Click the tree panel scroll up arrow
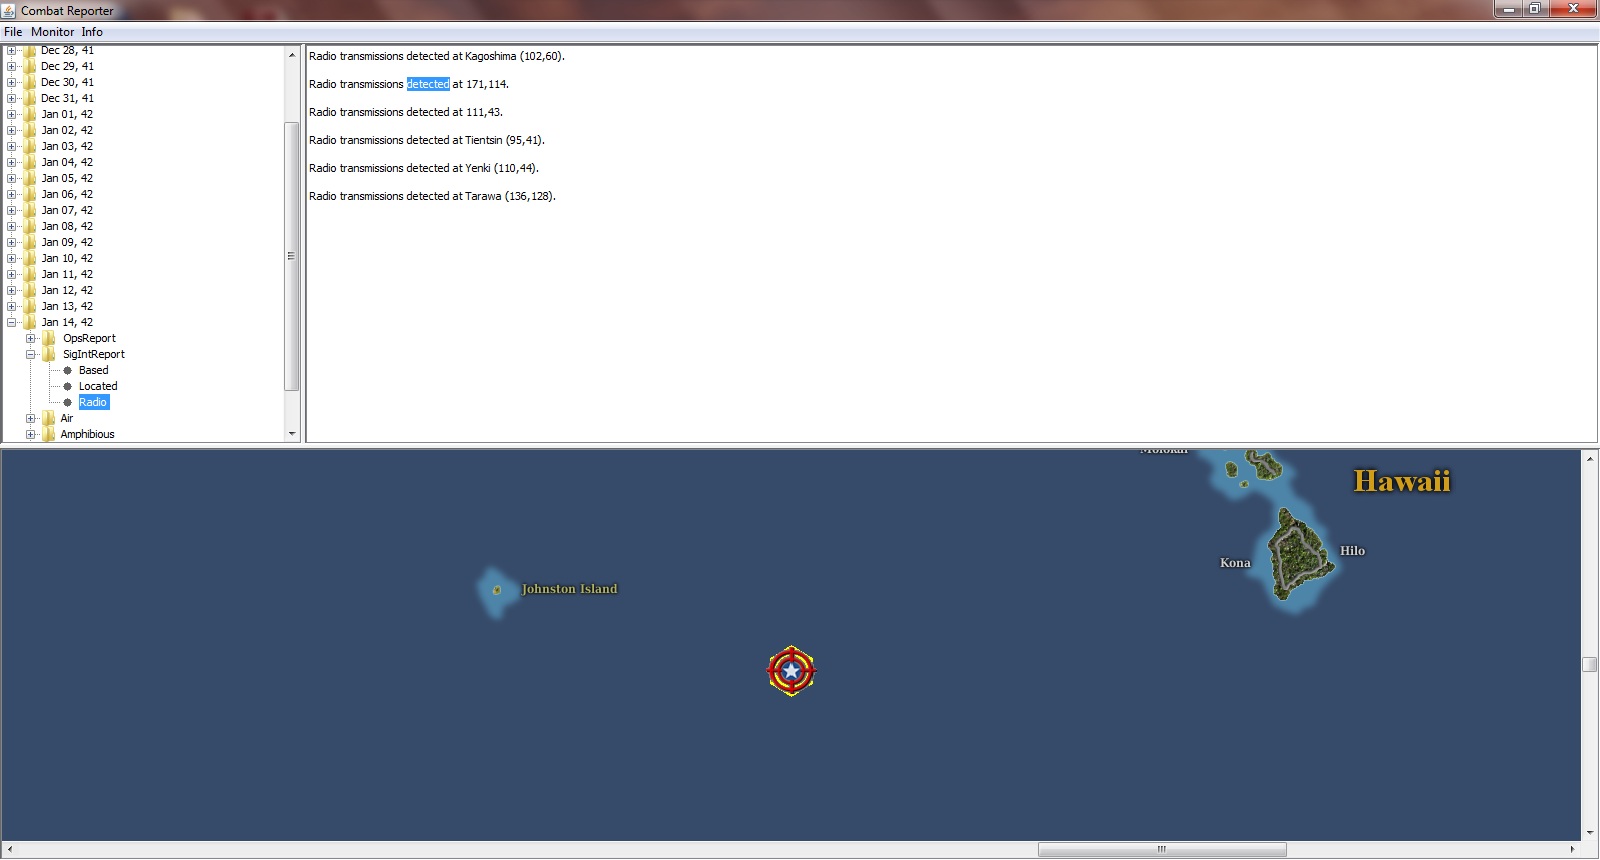Viewport: 1600px width, 860px height. pyautogui.click(x=292, y=54)
